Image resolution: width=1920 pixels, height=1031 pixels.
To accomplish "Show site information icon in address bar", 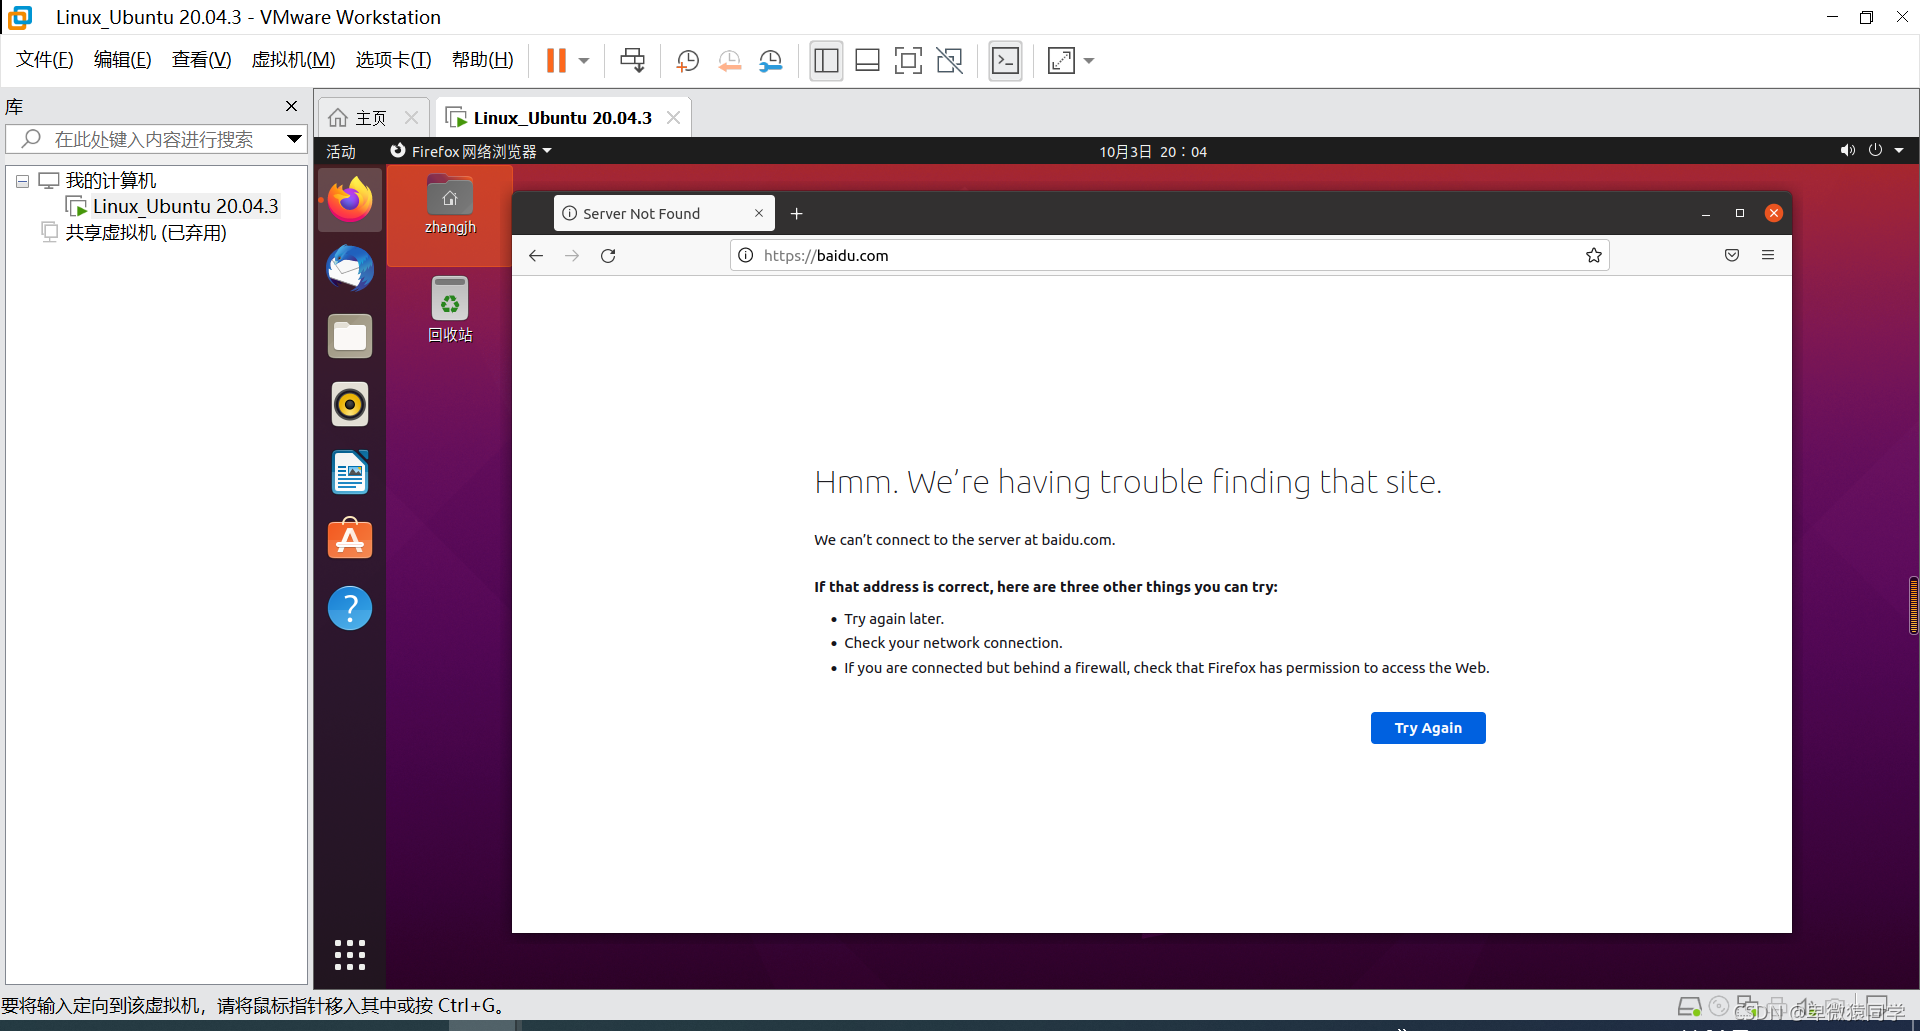I will tap(746, 256).
